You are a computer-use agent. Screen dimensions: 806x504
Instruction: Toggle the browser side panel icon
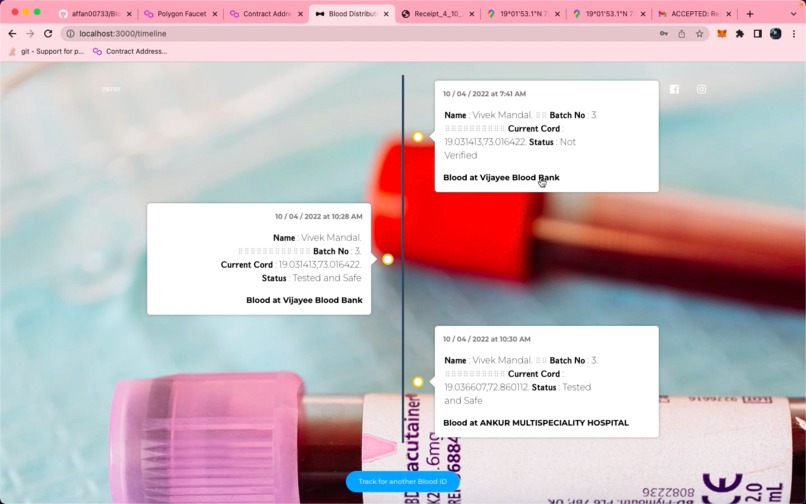[758, 33]
